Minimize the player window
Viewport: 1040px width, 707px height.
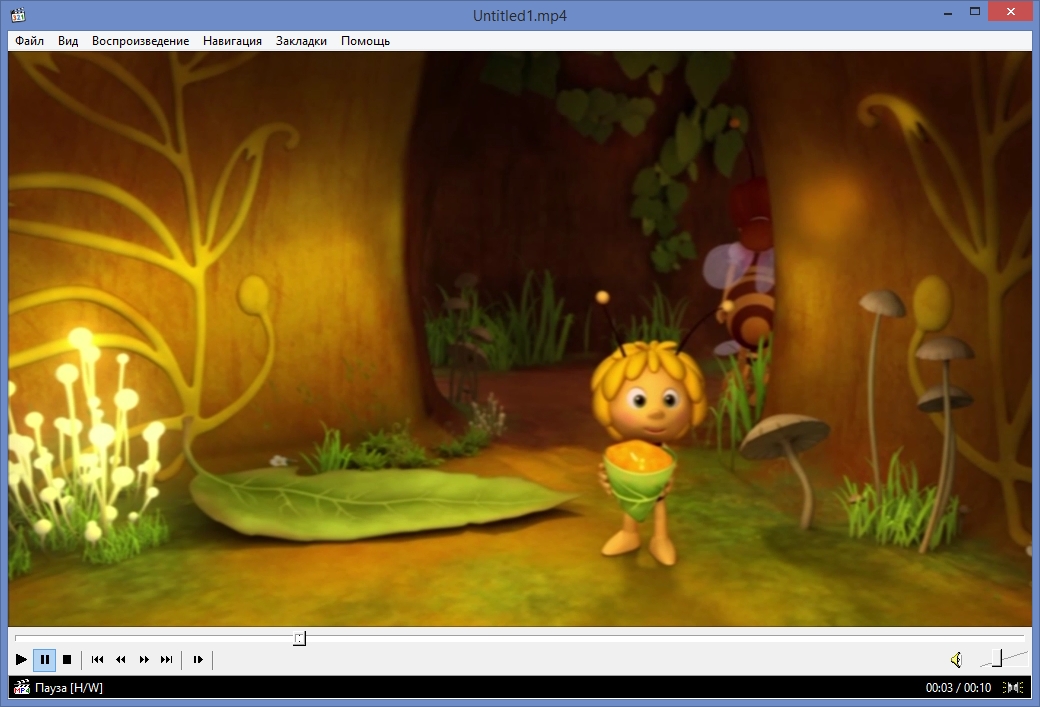(x=948, y=13)
